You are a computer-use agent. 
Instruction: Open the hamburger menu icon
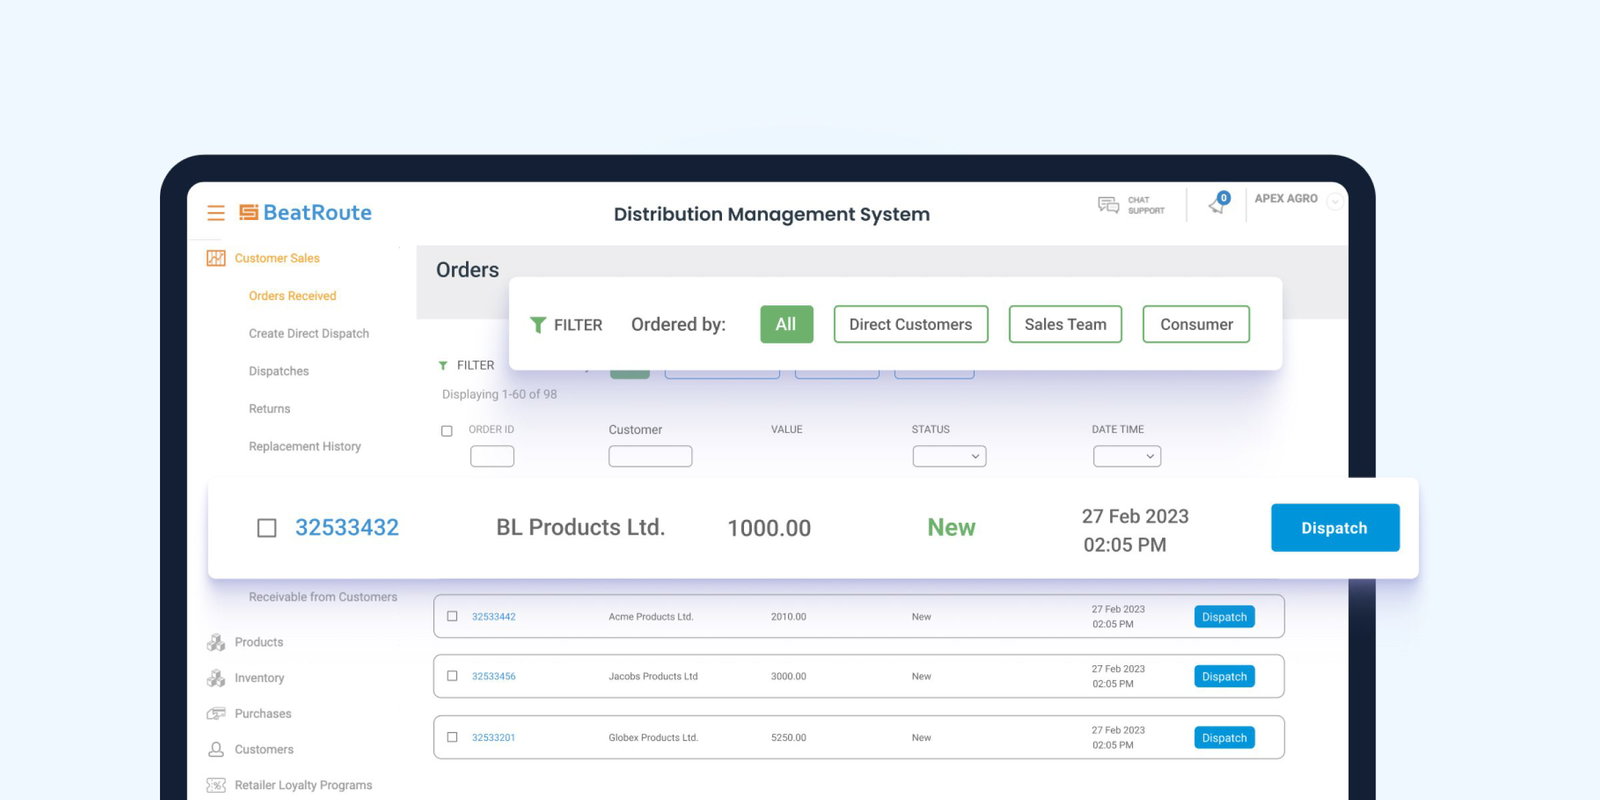tap(215, 213)
